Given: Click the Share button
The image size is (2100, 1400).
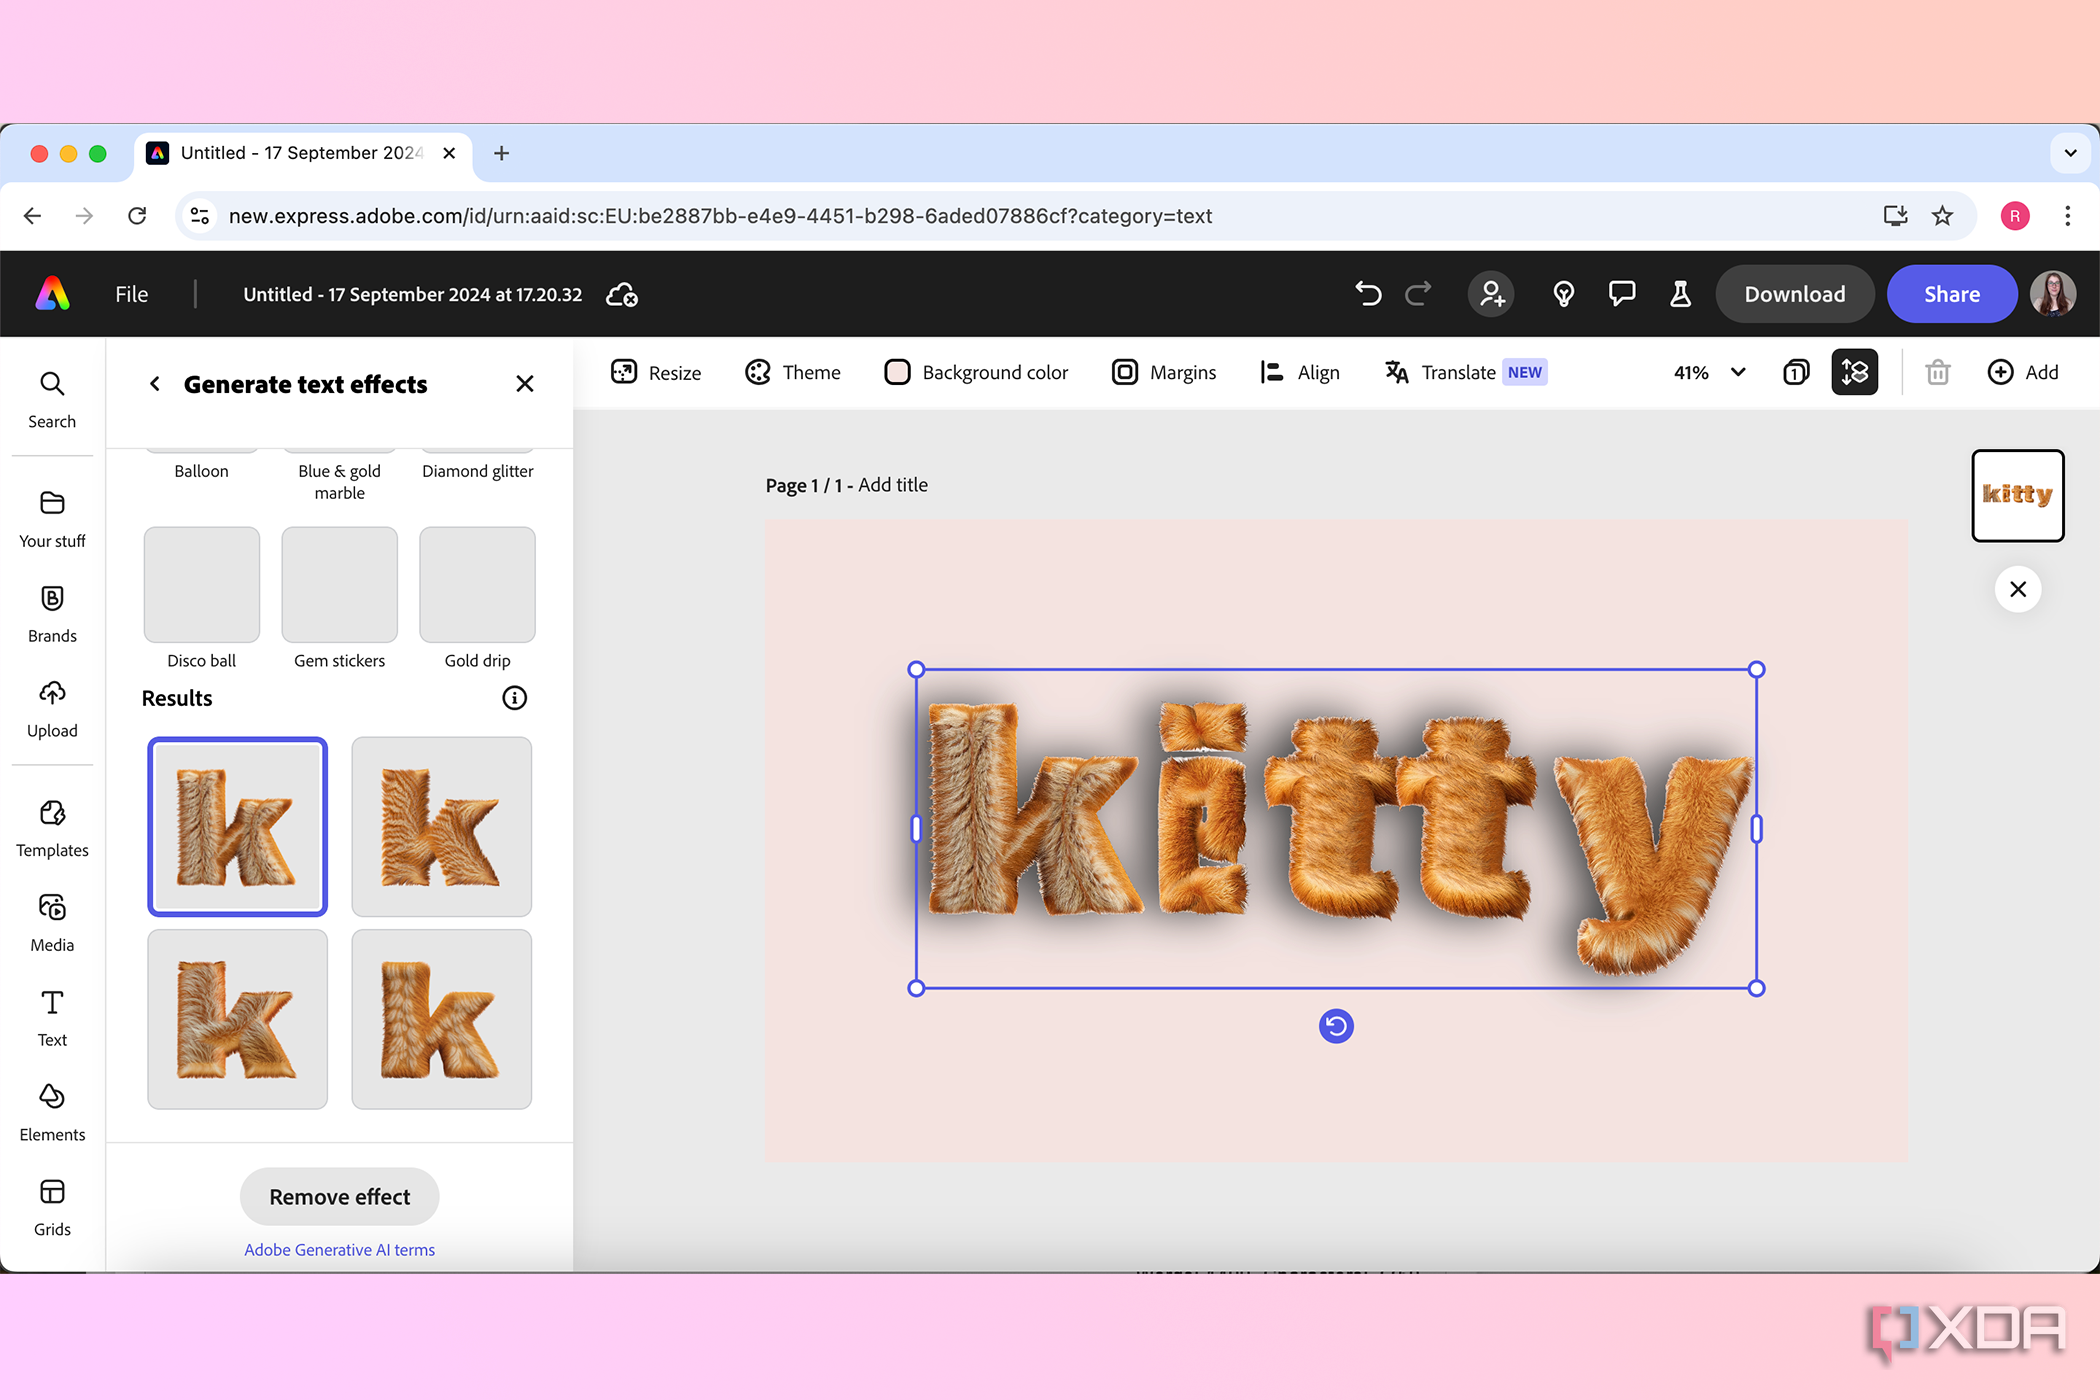Looking at the screenshot, I should (1952, 294).
